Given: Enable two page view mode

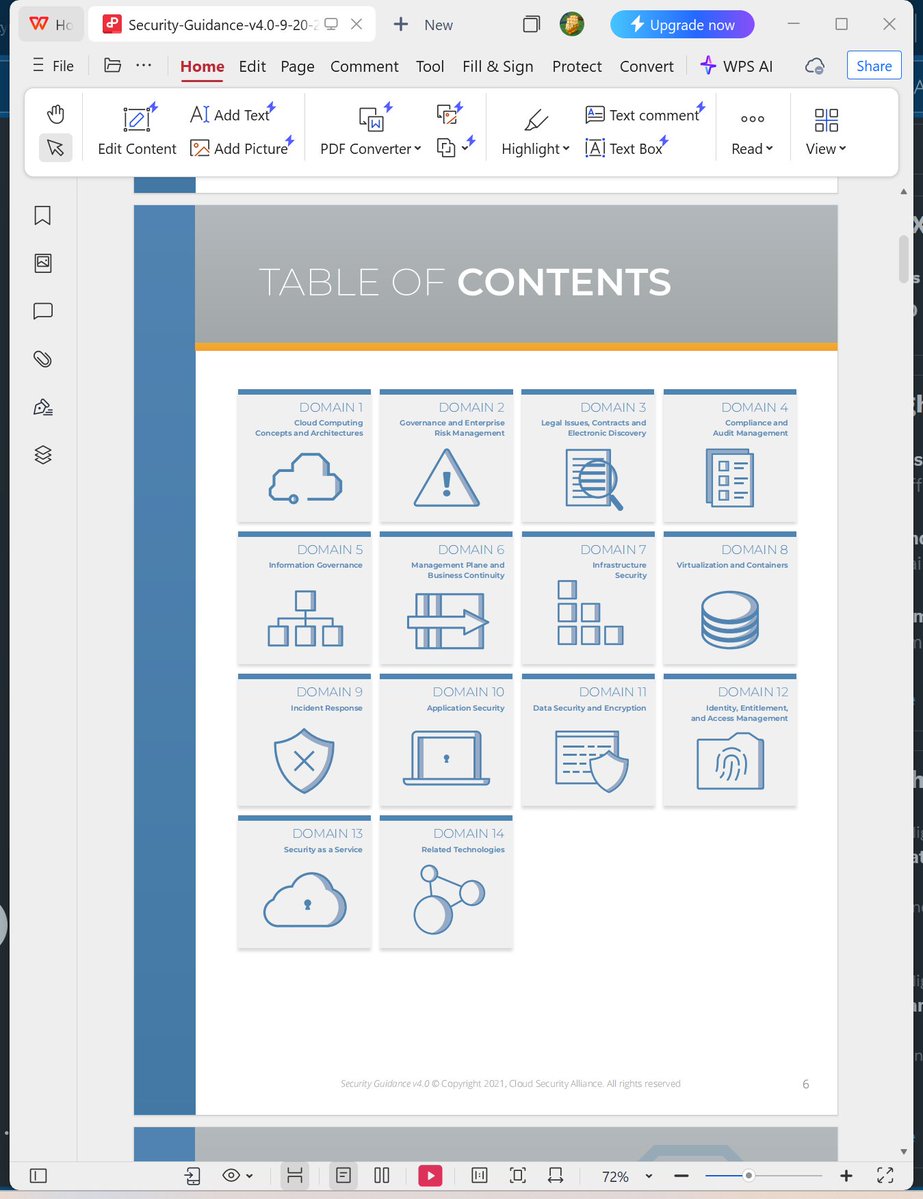Looking at the screenshot, I should [382, 1176].
